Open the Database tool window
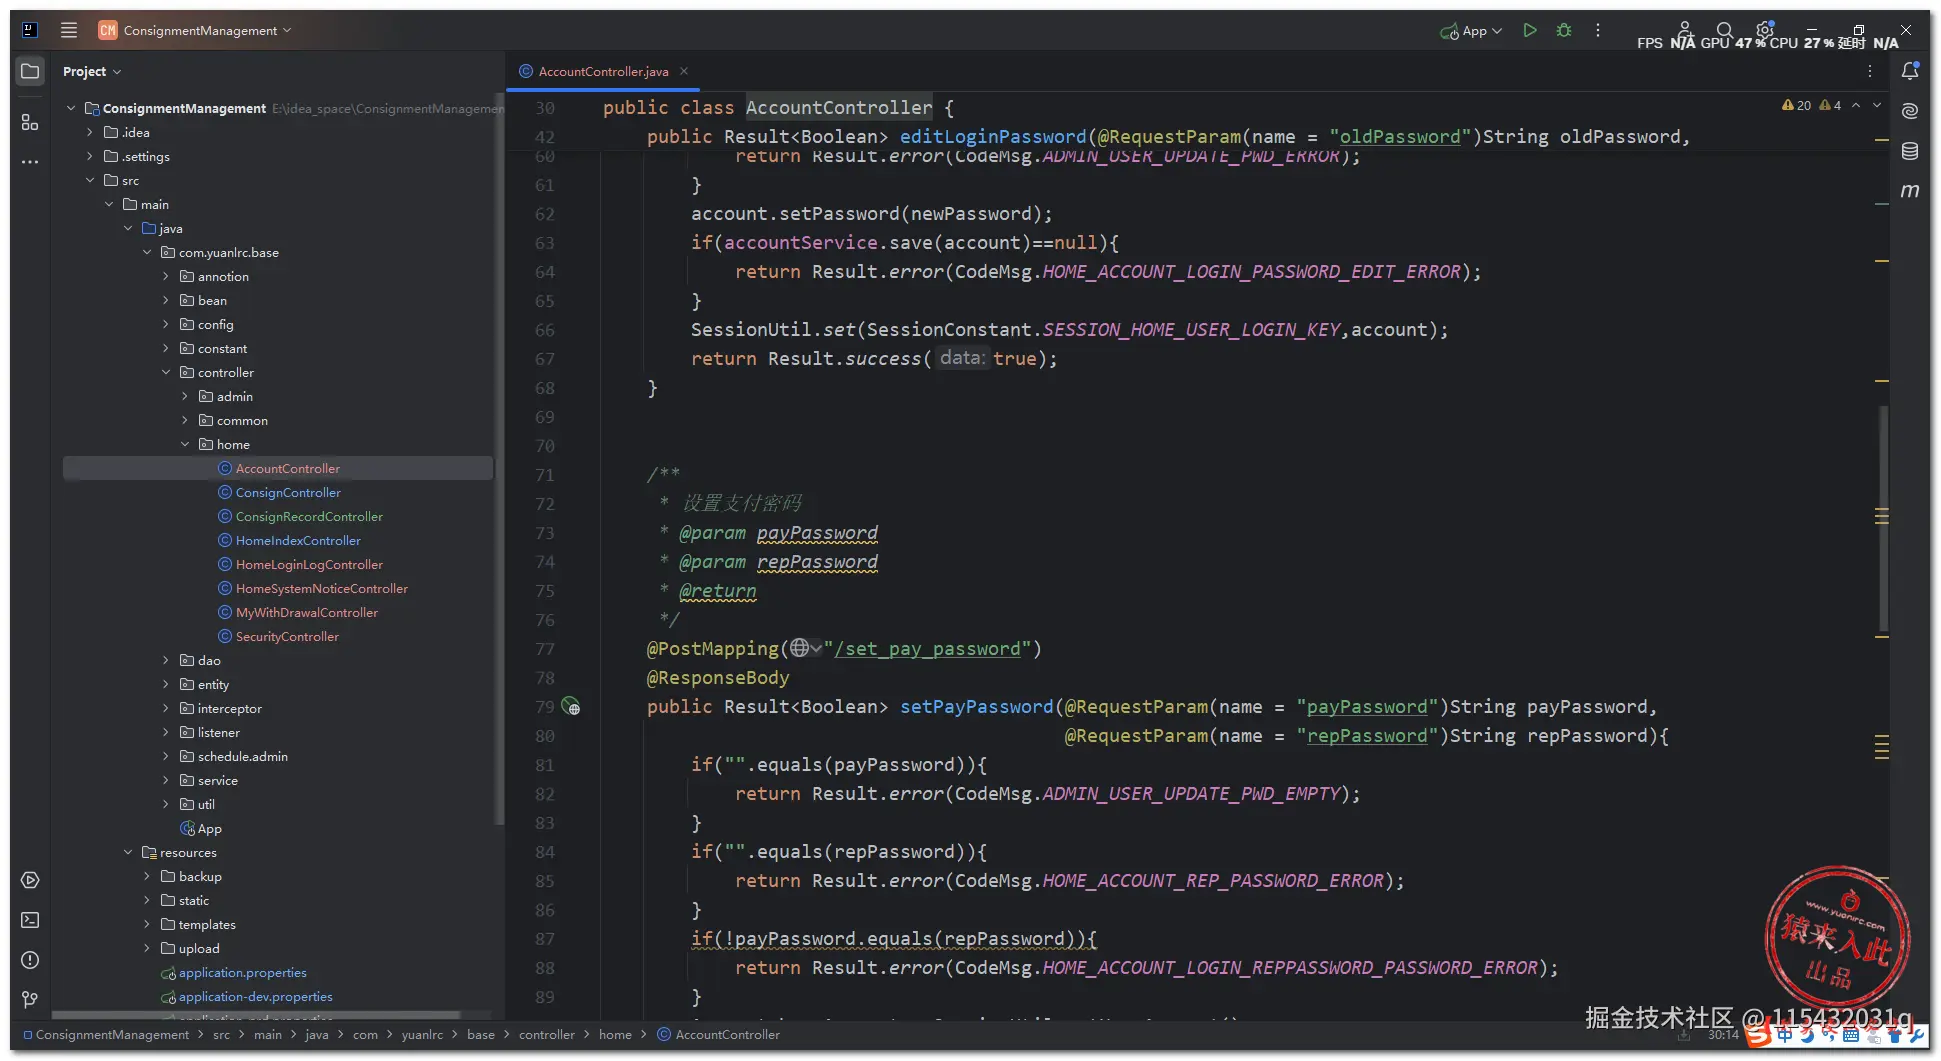 [1910, 151]
